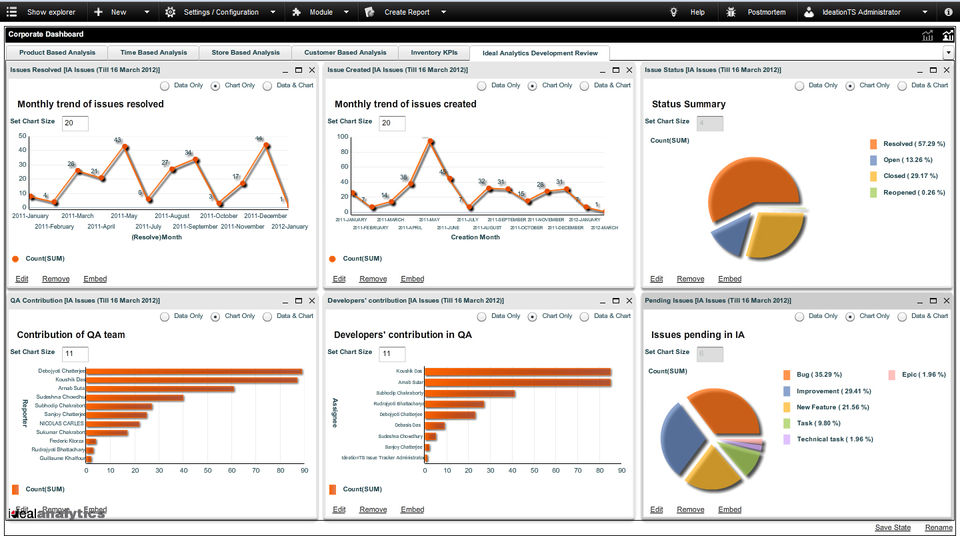
Task: Click the Help lightbulb icon
Action: pos(673,12)
